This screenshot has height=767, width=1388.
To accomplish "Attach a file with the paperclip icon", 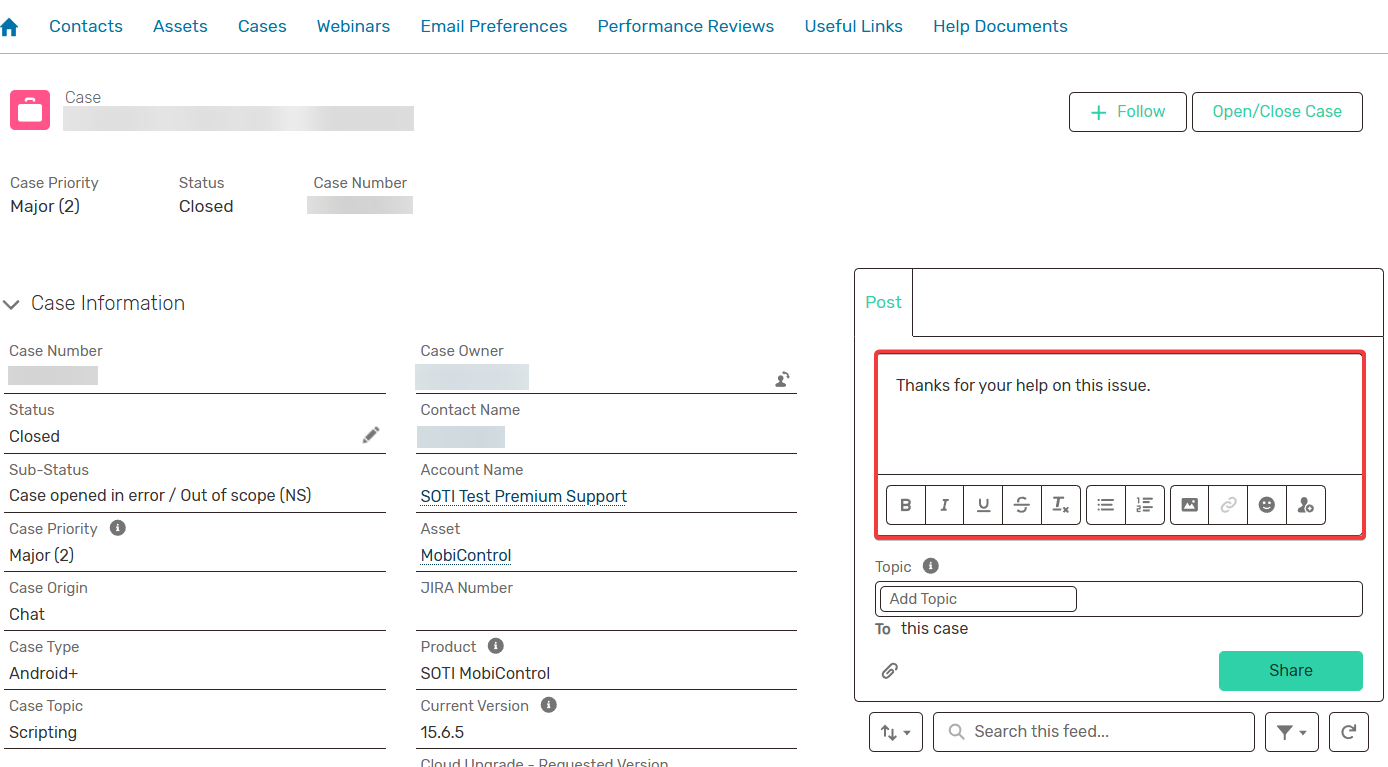I will click(890, 670).
